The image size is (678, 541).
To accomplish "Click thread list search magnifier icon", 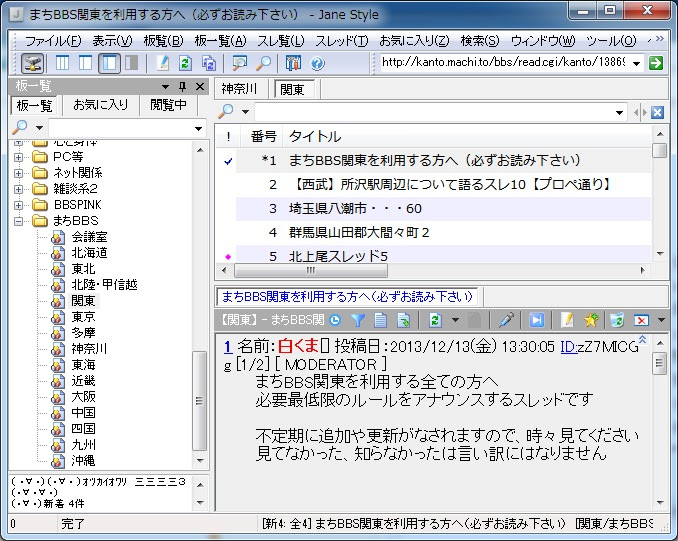I will point(226,112).
